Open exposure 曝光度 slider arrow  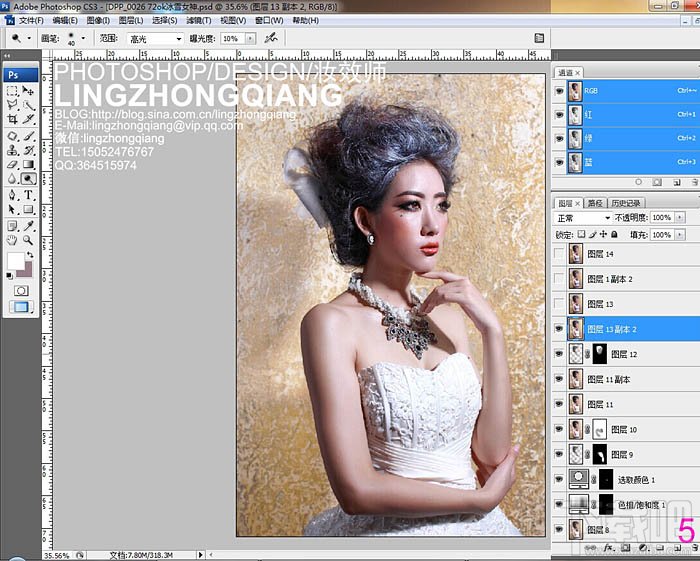[250, 39]
